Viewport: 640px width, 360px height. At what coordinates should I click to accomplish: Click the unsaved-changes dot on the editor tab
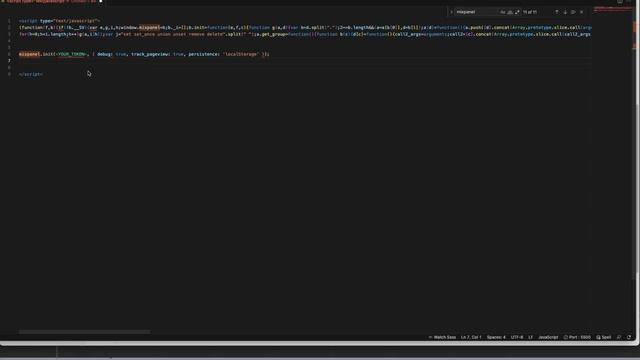coord(100,1)
